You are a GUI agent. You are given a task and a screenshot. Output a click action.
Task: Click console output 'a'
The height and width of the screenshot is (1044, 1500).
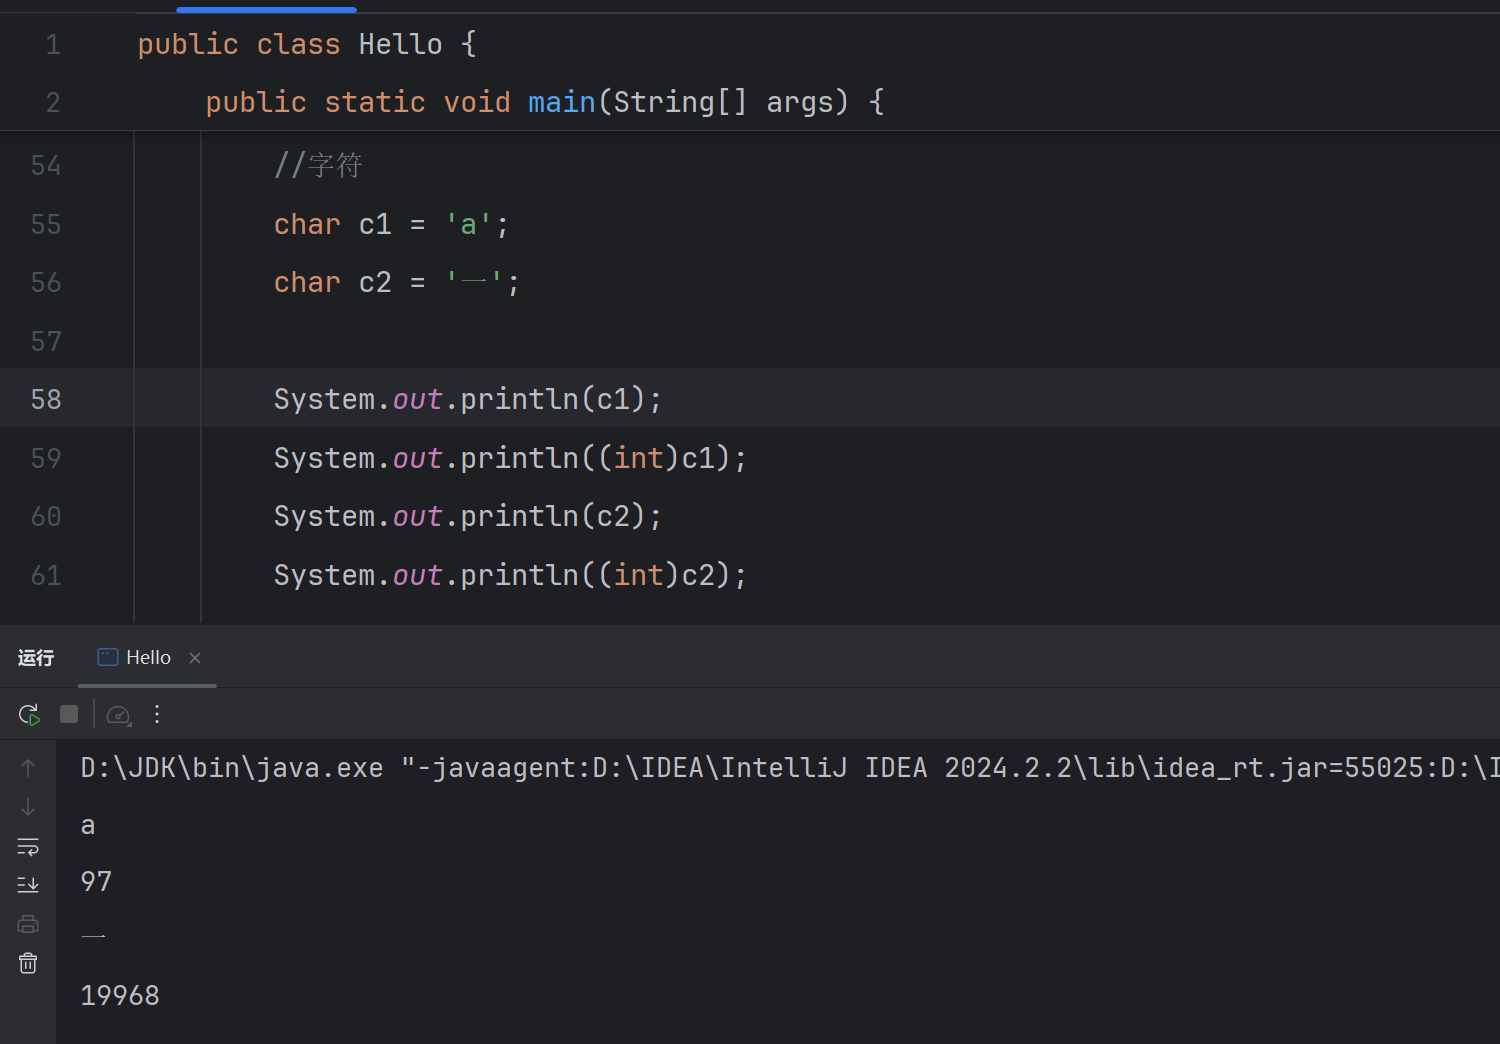[x=88, y=825]
